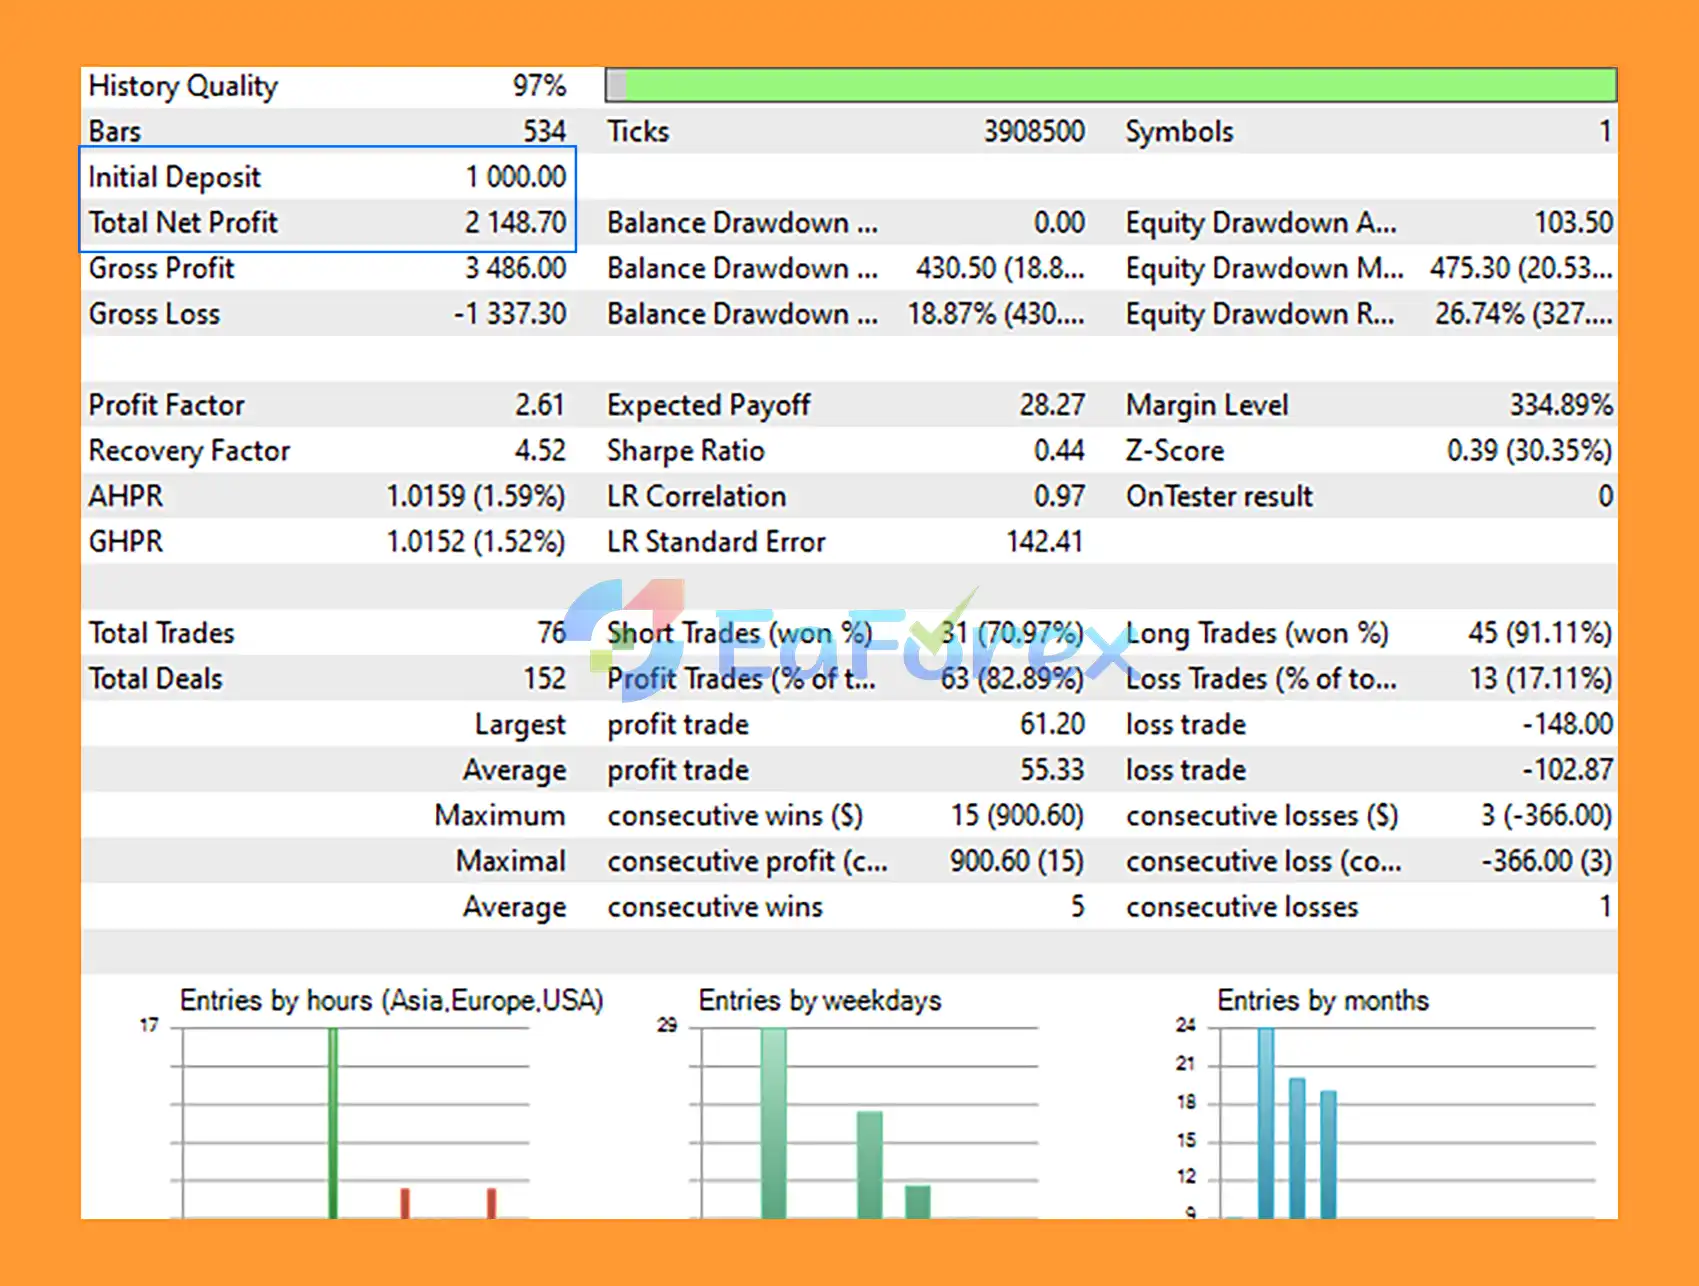1699x1286 pixels.
Task: Select AHPR value 1.0159 (1.59%)
Action: pyautogui.click(x=476, y=496)
